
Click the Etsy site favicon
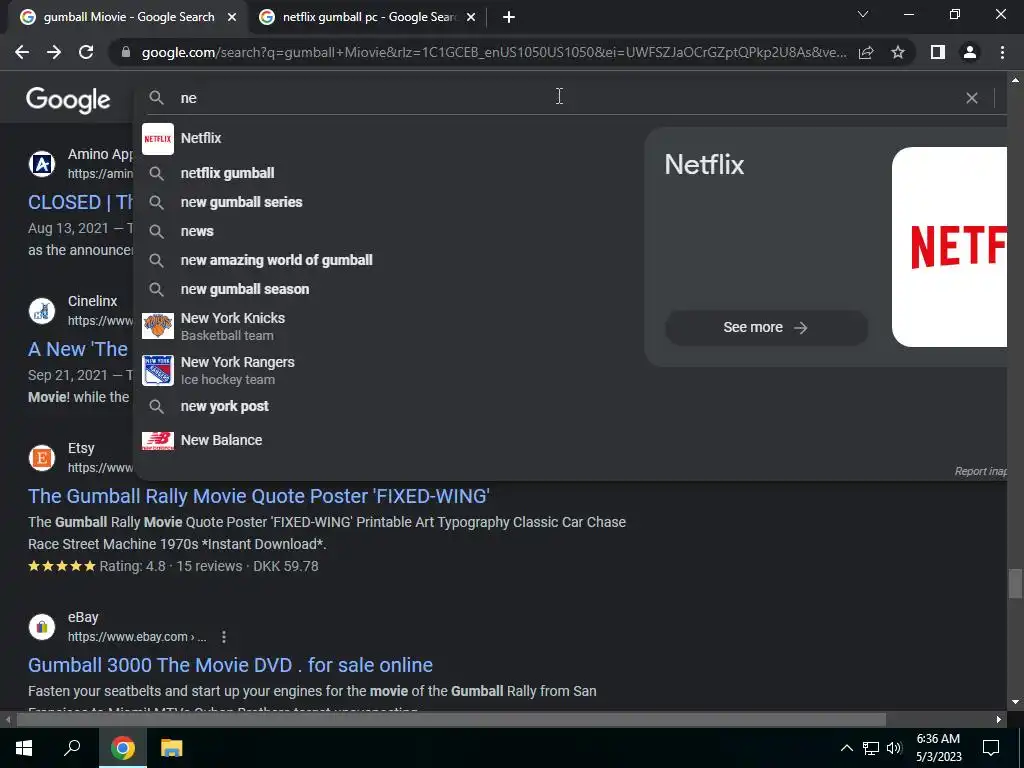coord(42,458)
